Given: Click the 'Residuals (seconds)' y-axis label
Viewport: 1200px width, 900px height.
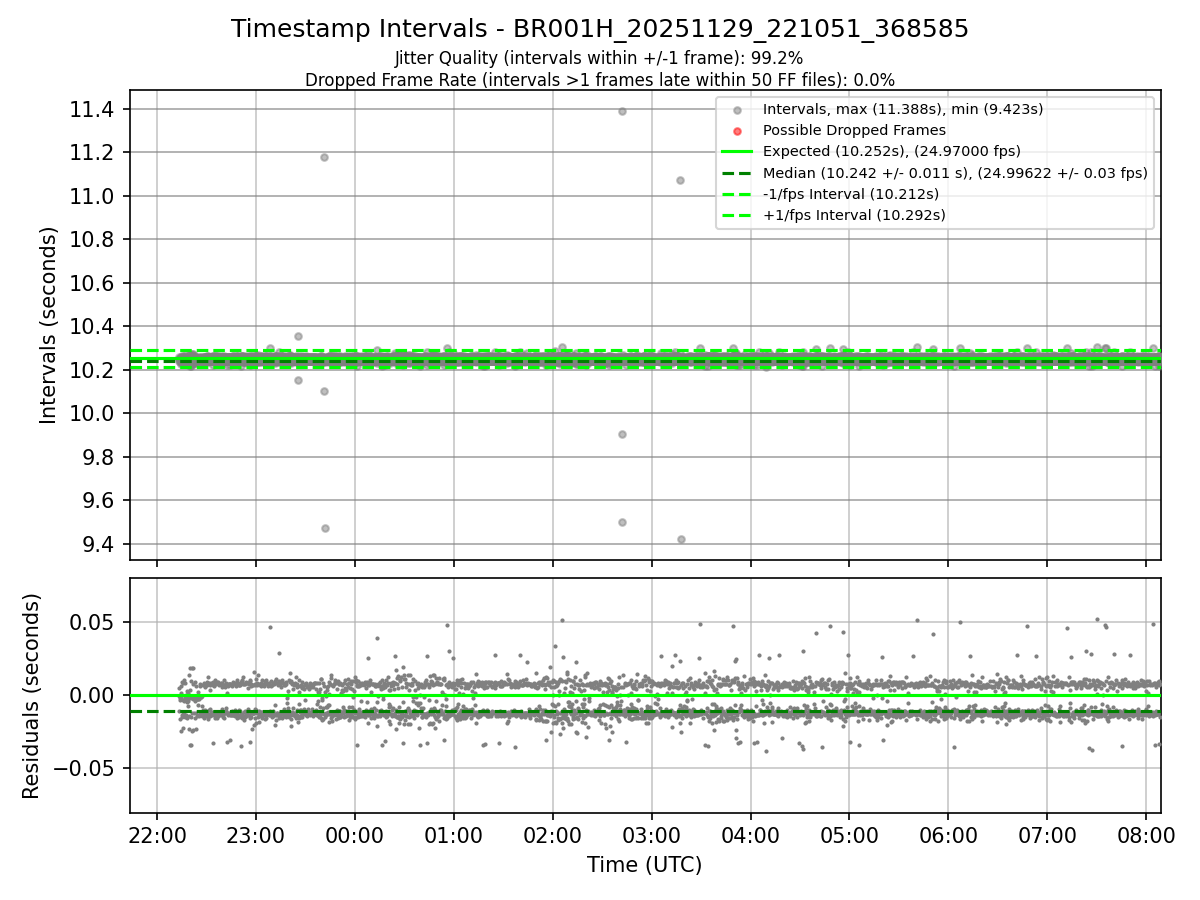Looking at the screenshot, I should [31, 696].
